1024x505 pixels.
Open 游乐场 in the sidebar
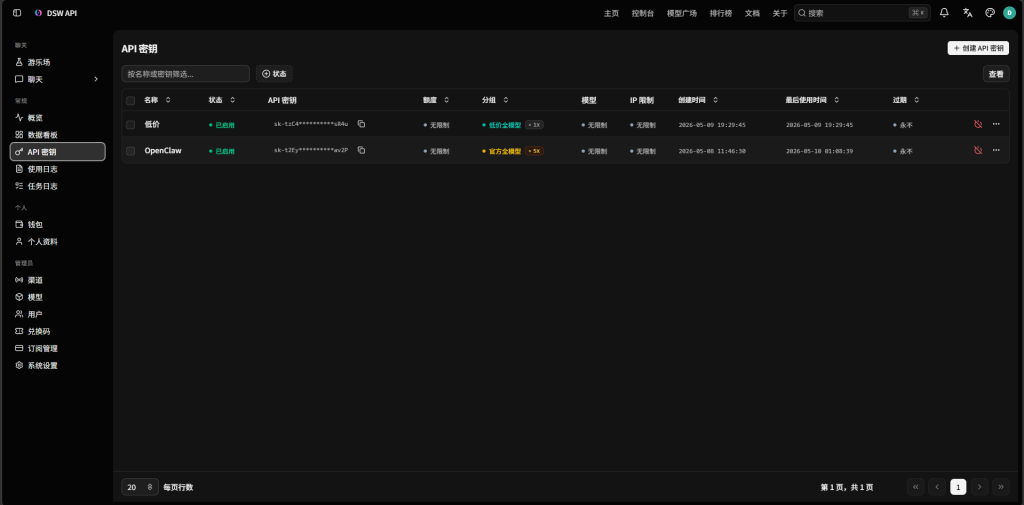click(57, 62)
